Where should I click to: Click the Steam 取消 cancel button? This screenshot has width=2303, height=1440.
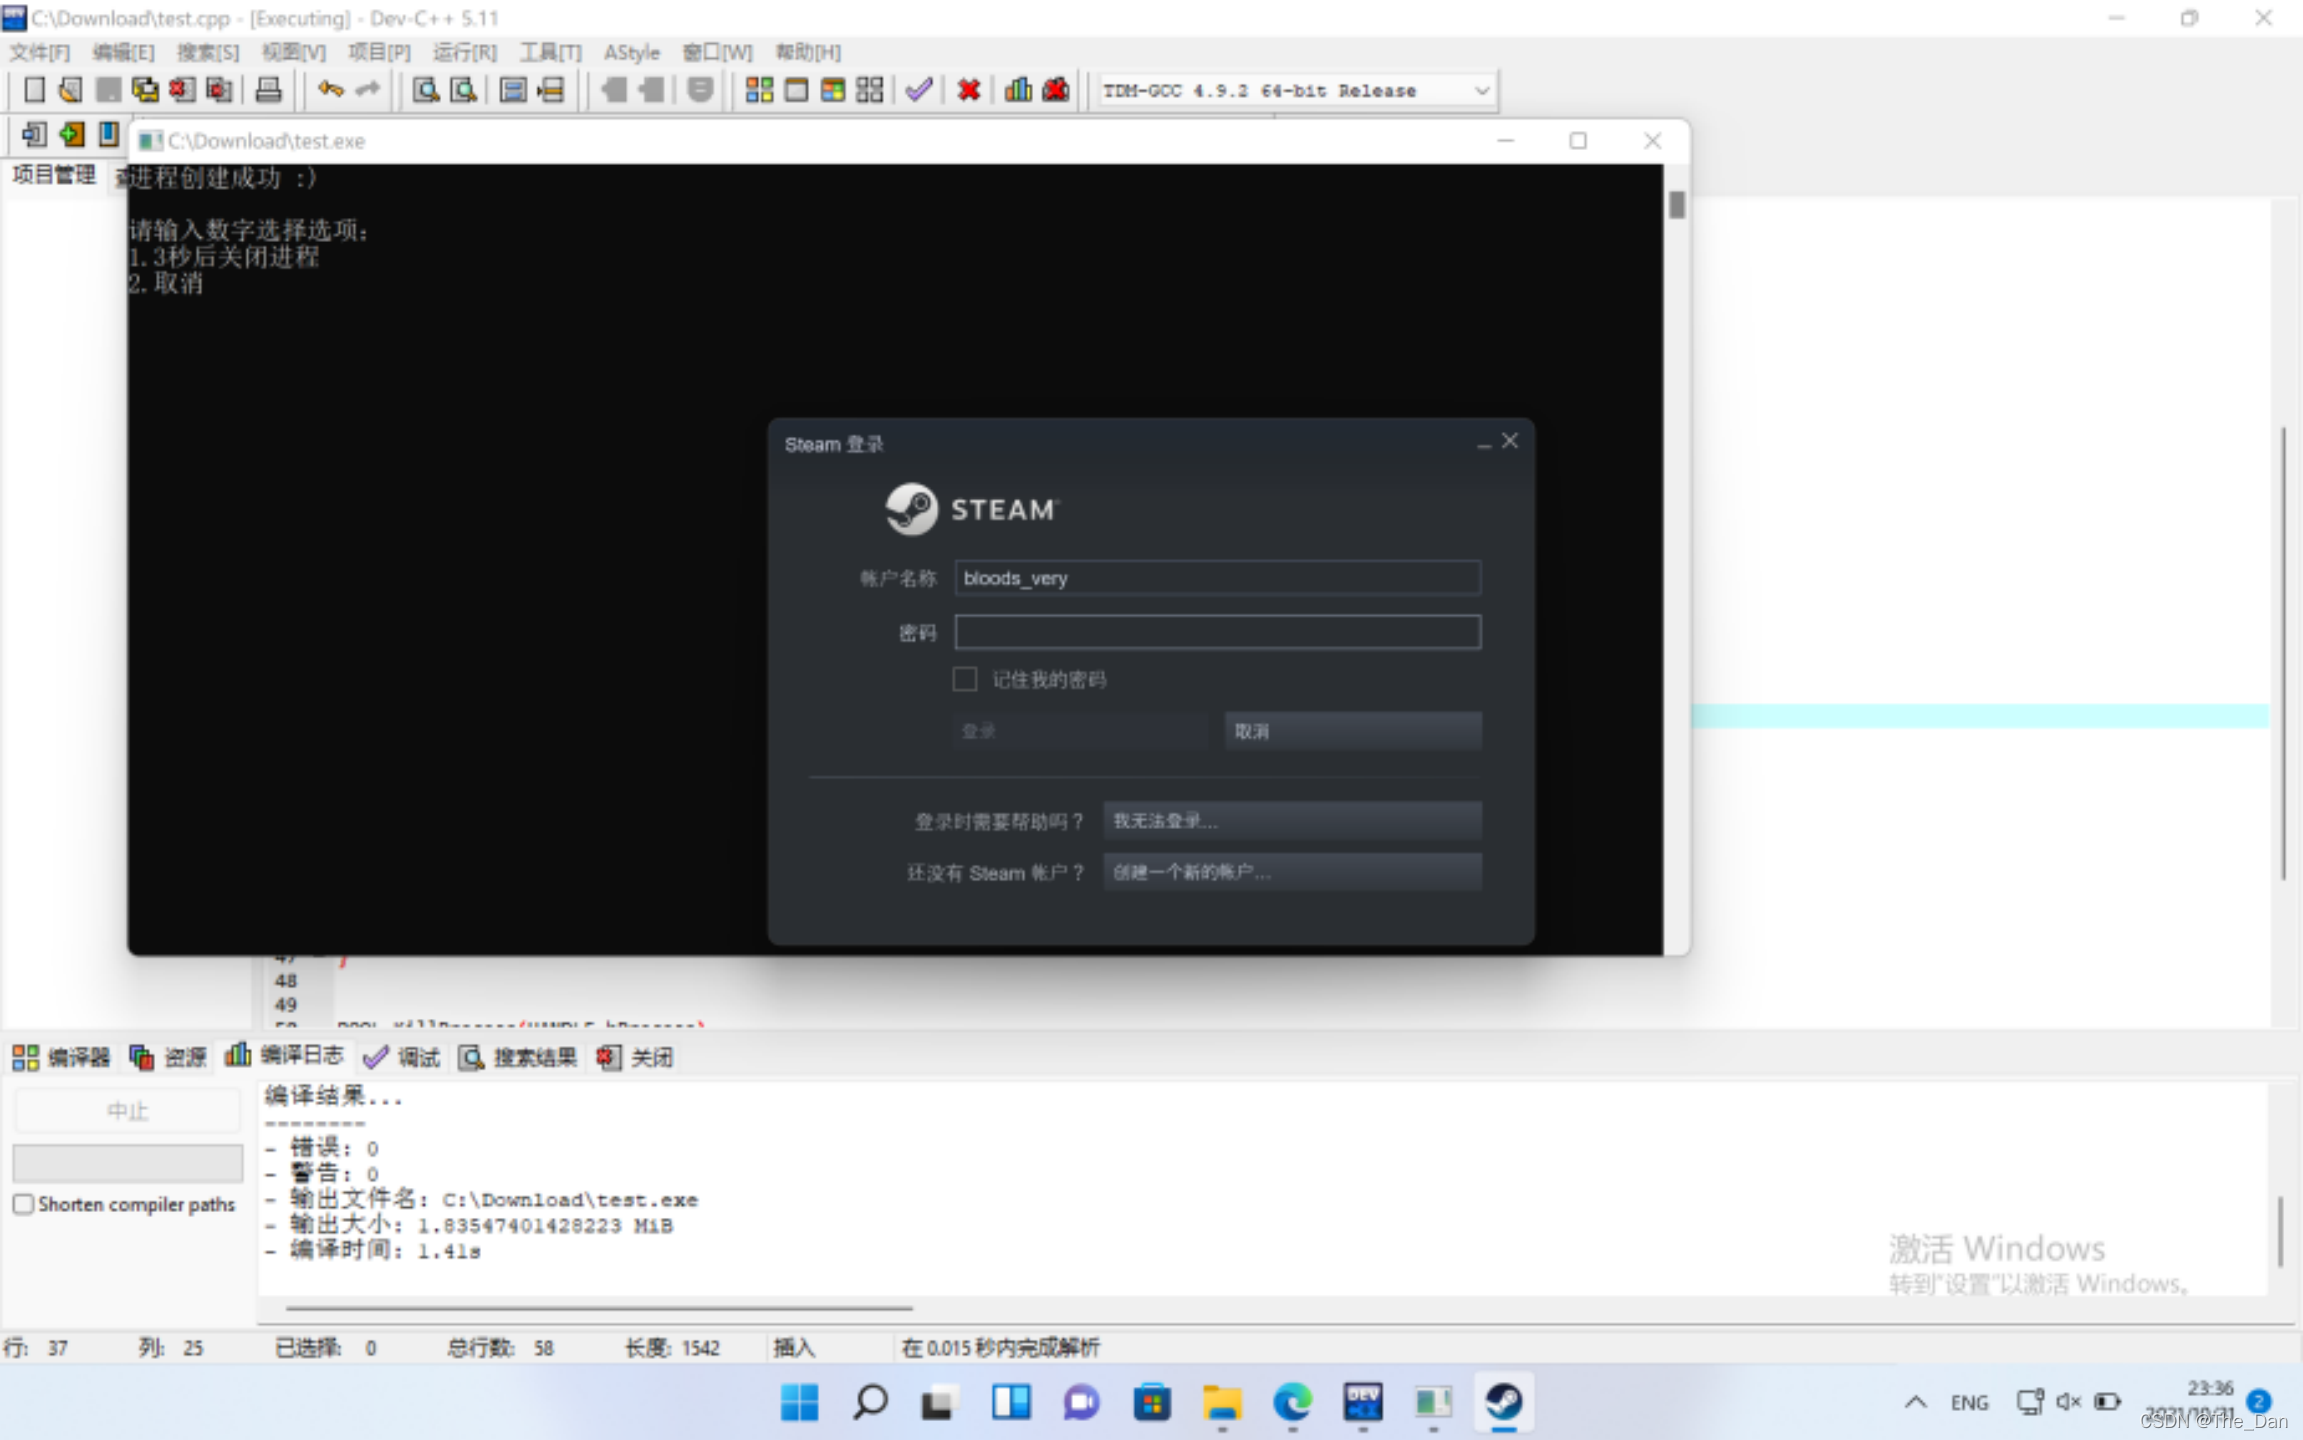[1352, 731]
